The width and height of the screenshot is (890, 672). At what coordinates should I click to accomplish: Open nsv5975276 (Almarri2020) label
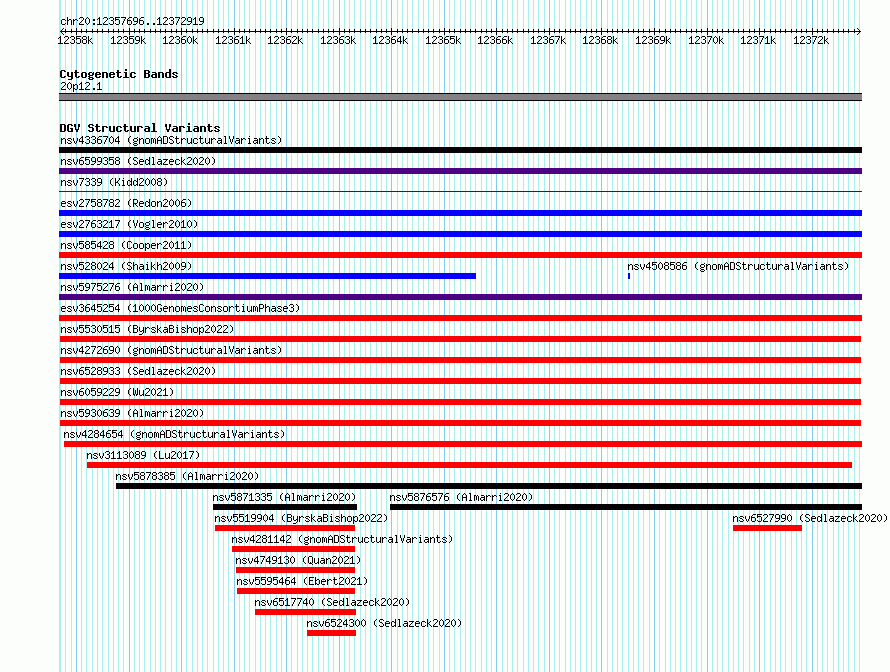132,287
